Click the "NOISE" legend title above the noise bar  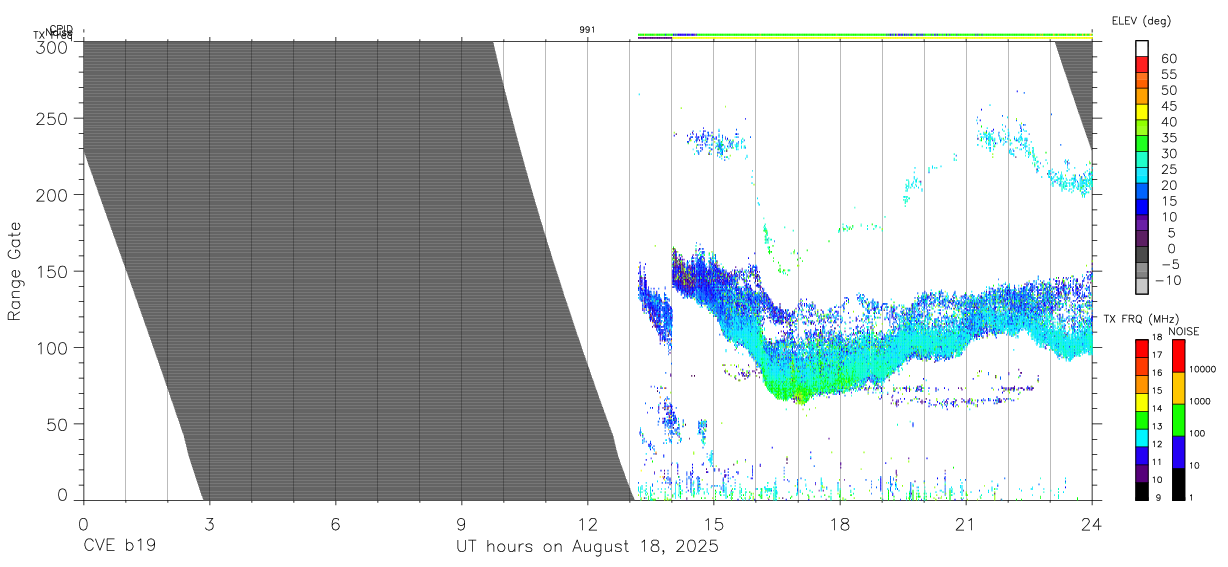(x=1184, y=331)
